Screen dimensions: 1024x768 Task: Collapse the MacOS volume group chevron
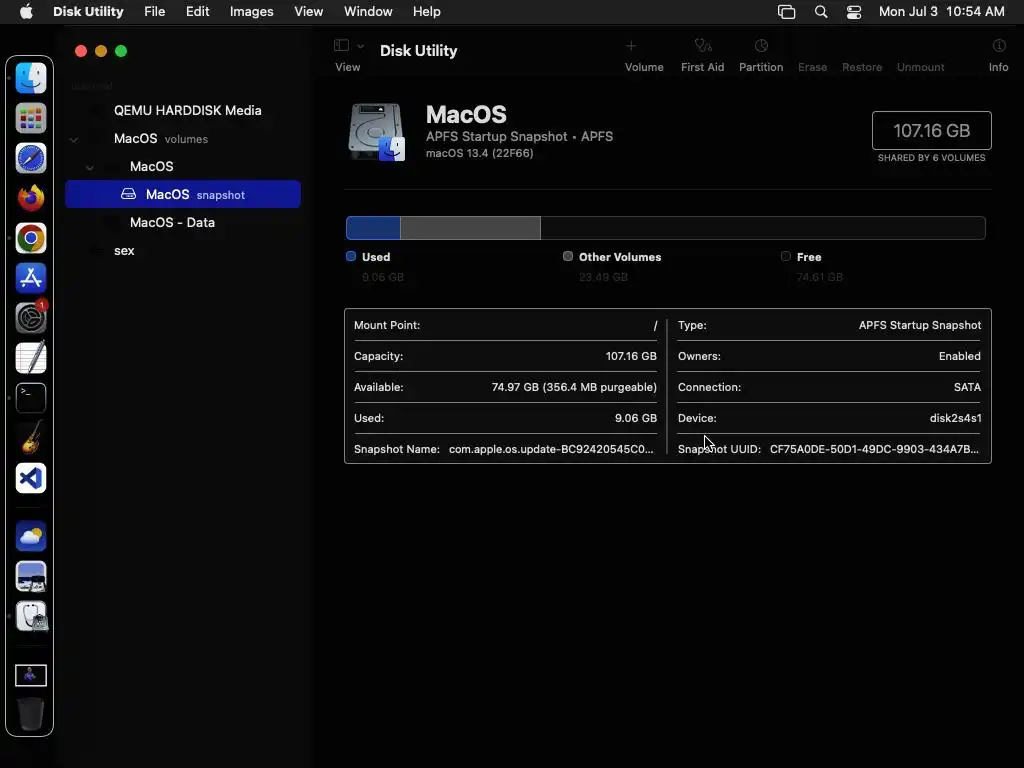[x=89, y=167]
